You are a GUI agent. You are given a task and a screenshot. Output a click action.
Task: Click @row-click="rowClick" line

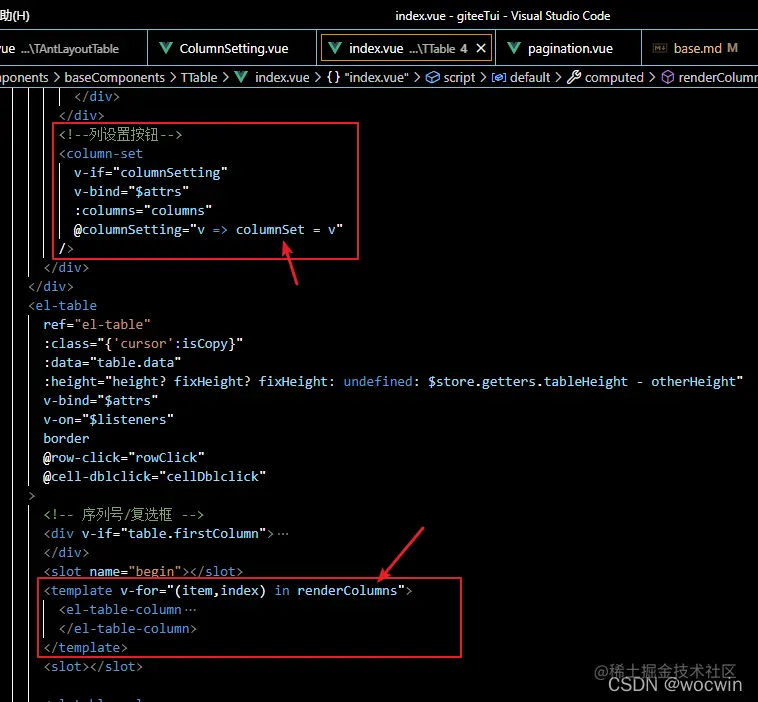pyautogui.click(x=124, y=457)
